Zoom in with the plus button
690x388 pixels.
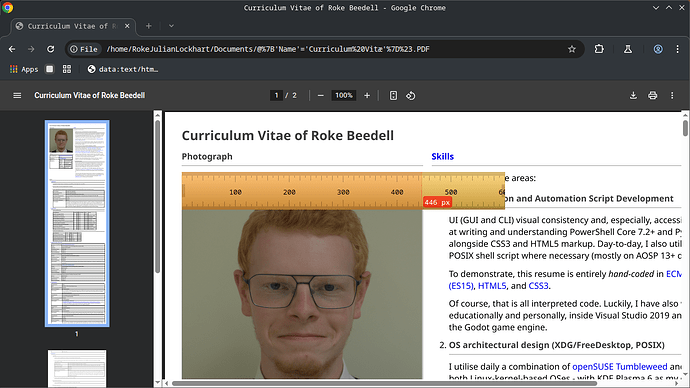(367, 95)
